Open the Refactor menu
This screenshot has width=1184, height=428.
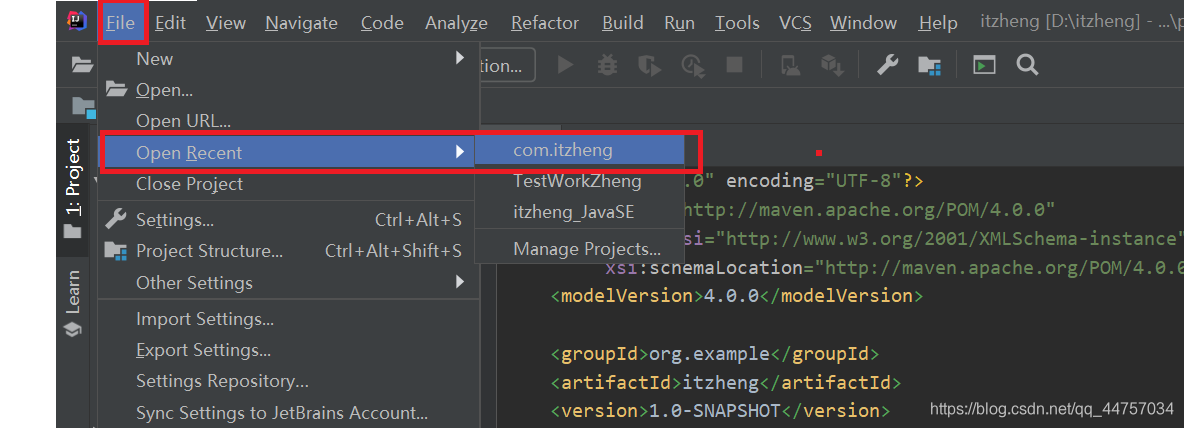point(544,23)
